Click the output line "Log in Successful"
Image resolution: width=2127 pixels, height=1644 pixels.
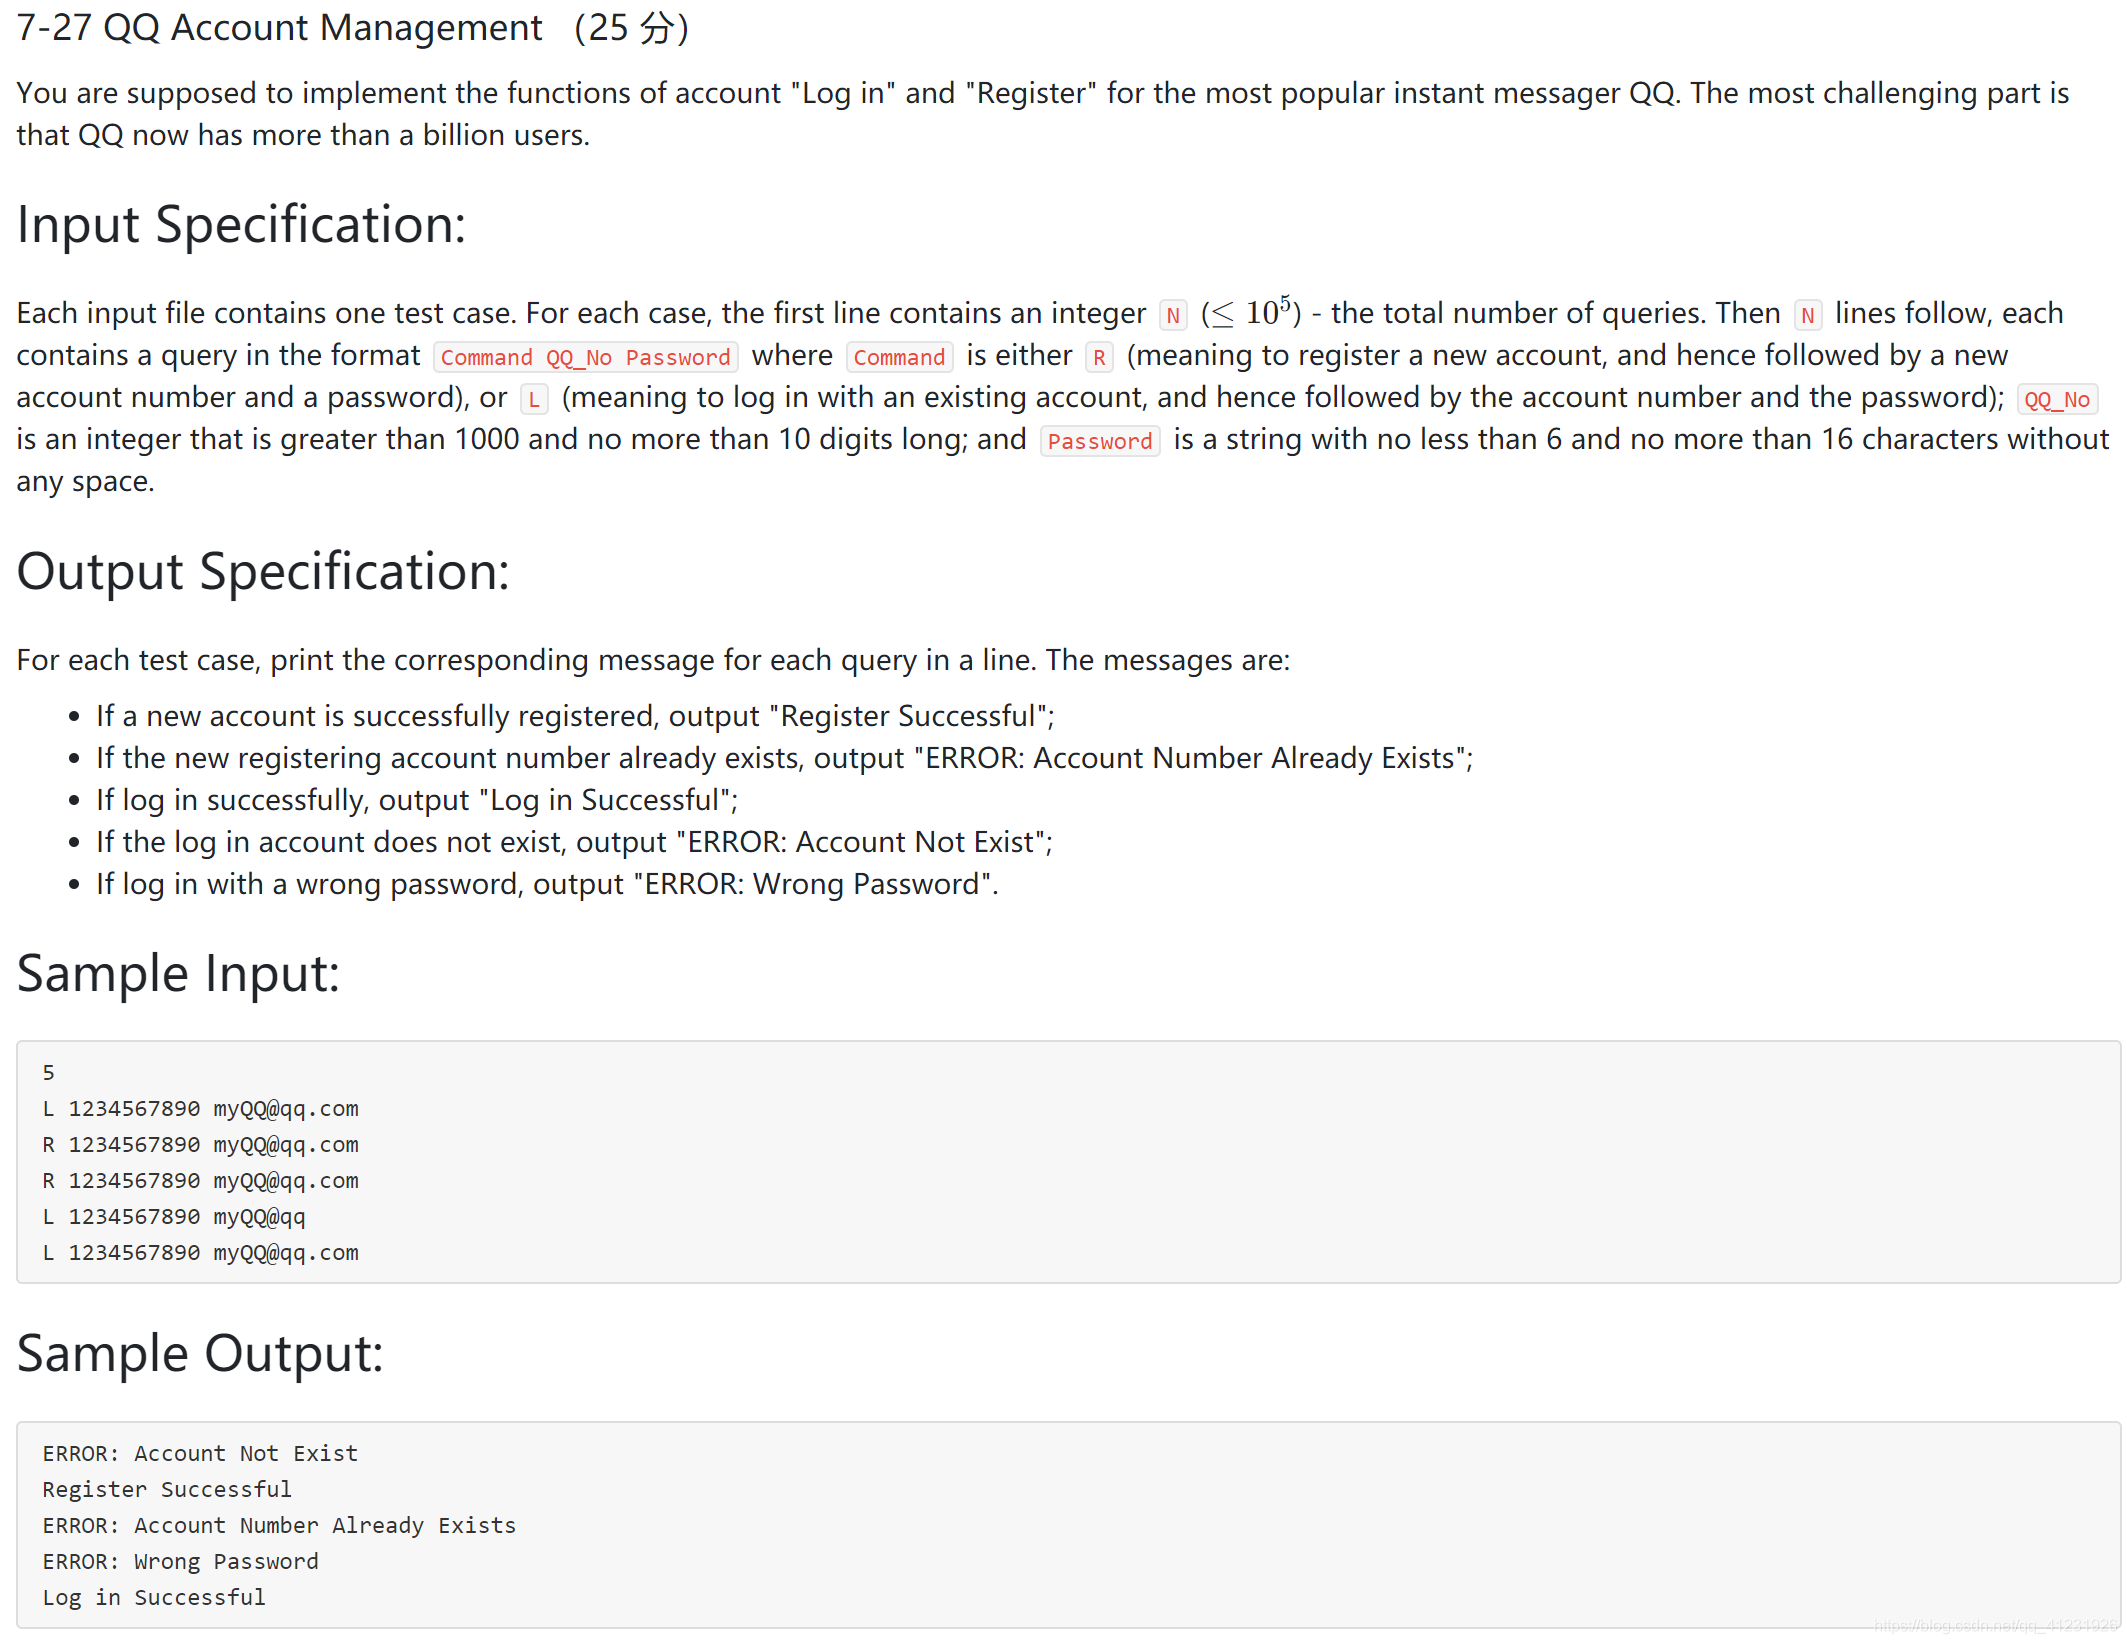[154, 1597]
